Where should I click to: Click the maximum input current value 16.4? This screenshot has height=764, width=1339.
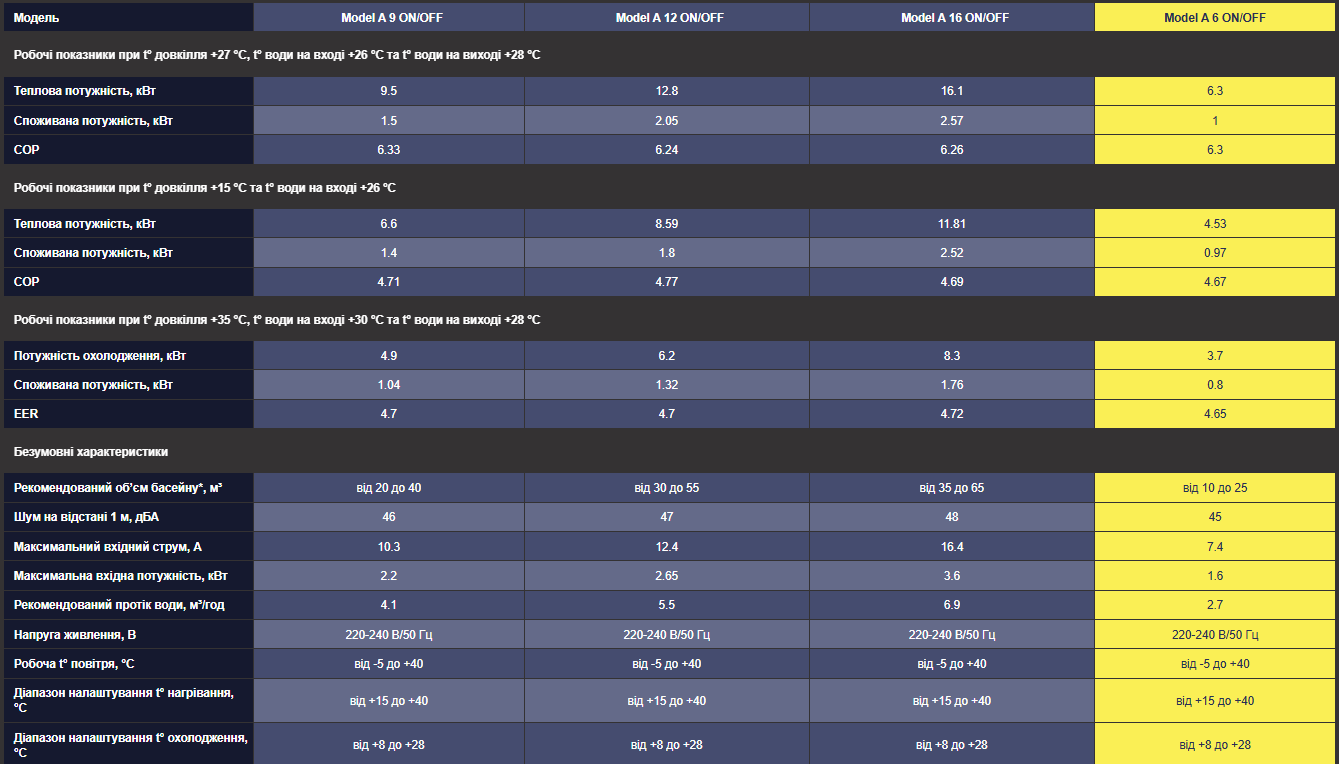click(x=952, y=547)
